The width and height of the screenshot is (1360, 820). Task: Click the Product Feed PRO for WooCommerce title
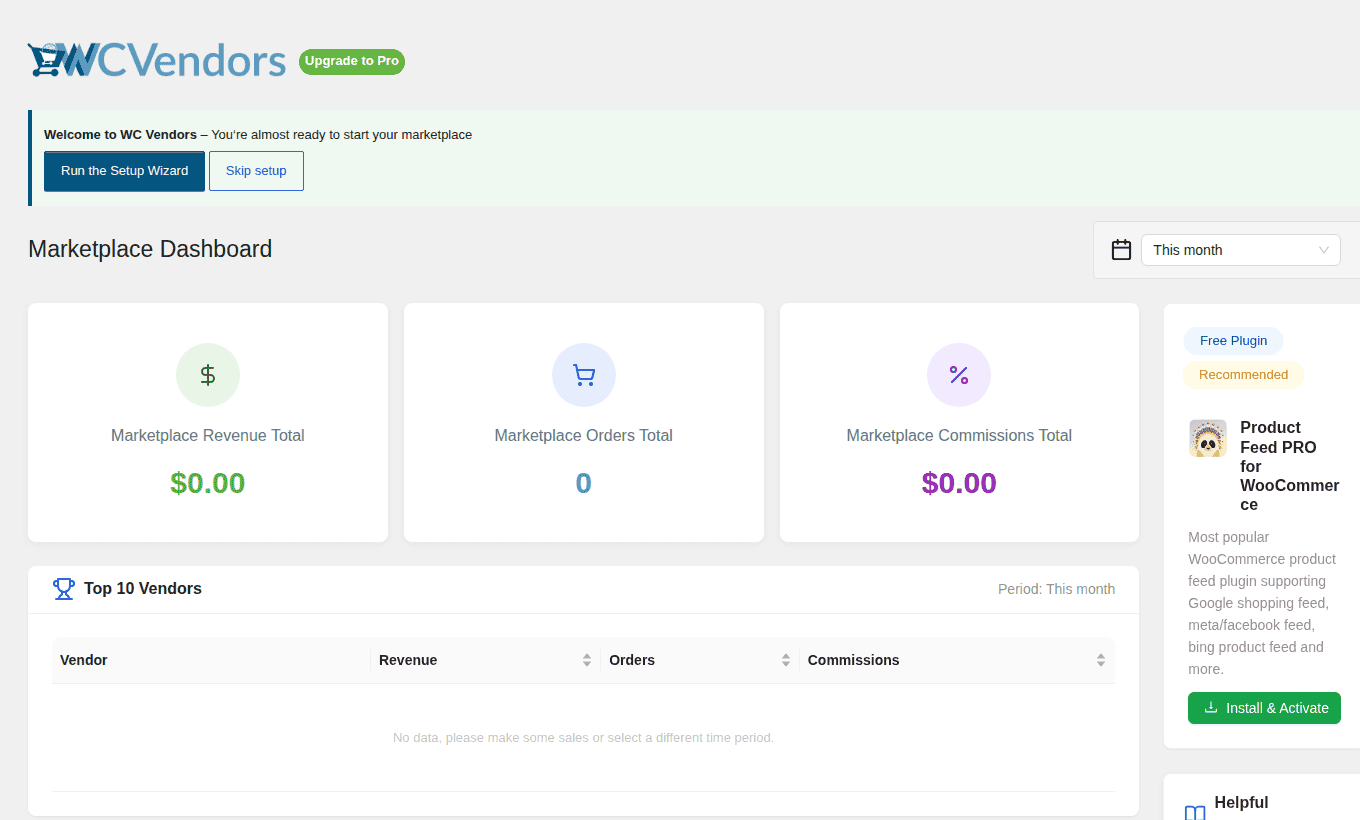(1289, 466)
